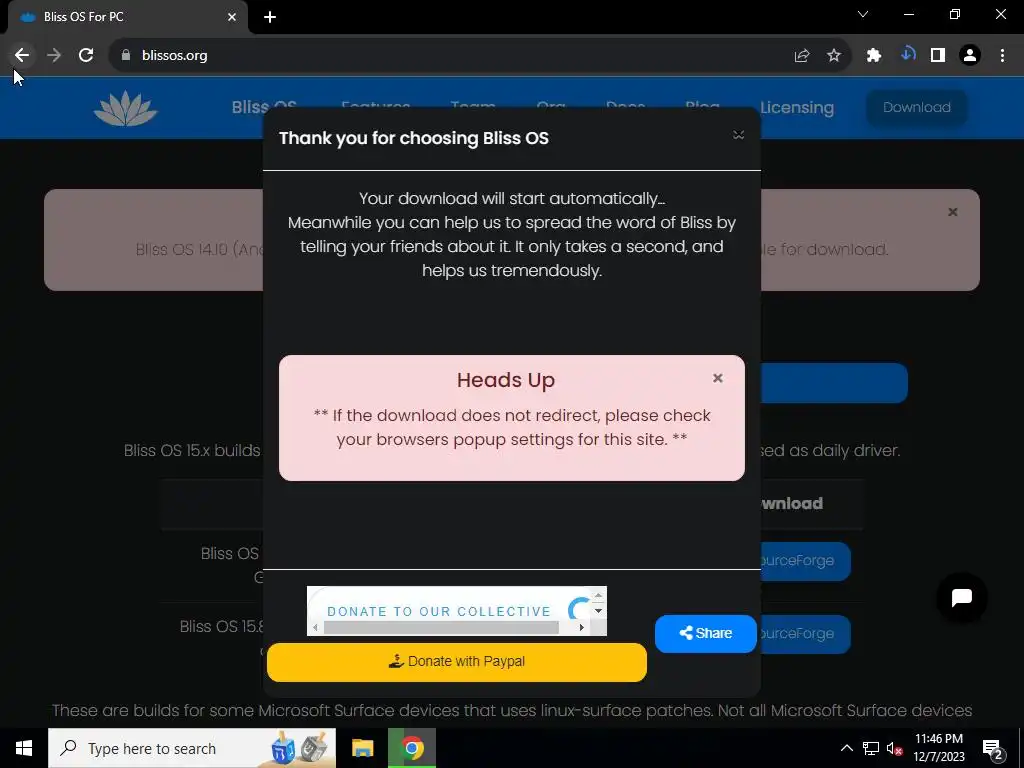Click donate widget right scroll arrow
The image size is (1024, 768).
pyautogui.click(x=581, y=628)
